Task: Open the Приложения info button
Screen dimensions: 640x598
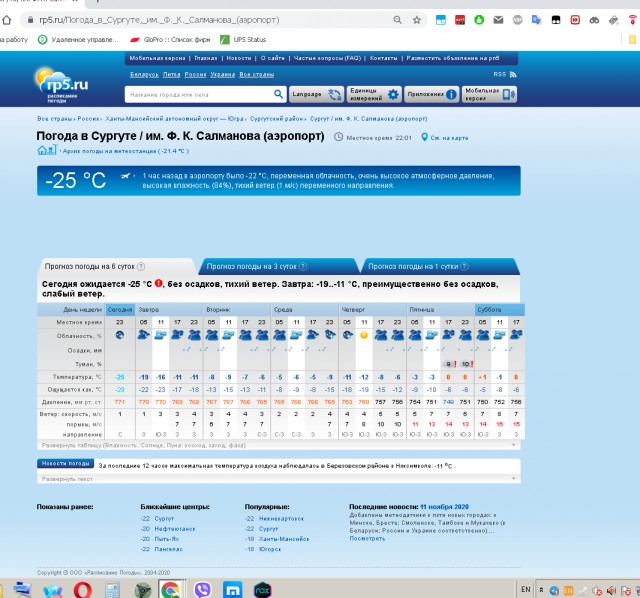Action: (432, 94)
